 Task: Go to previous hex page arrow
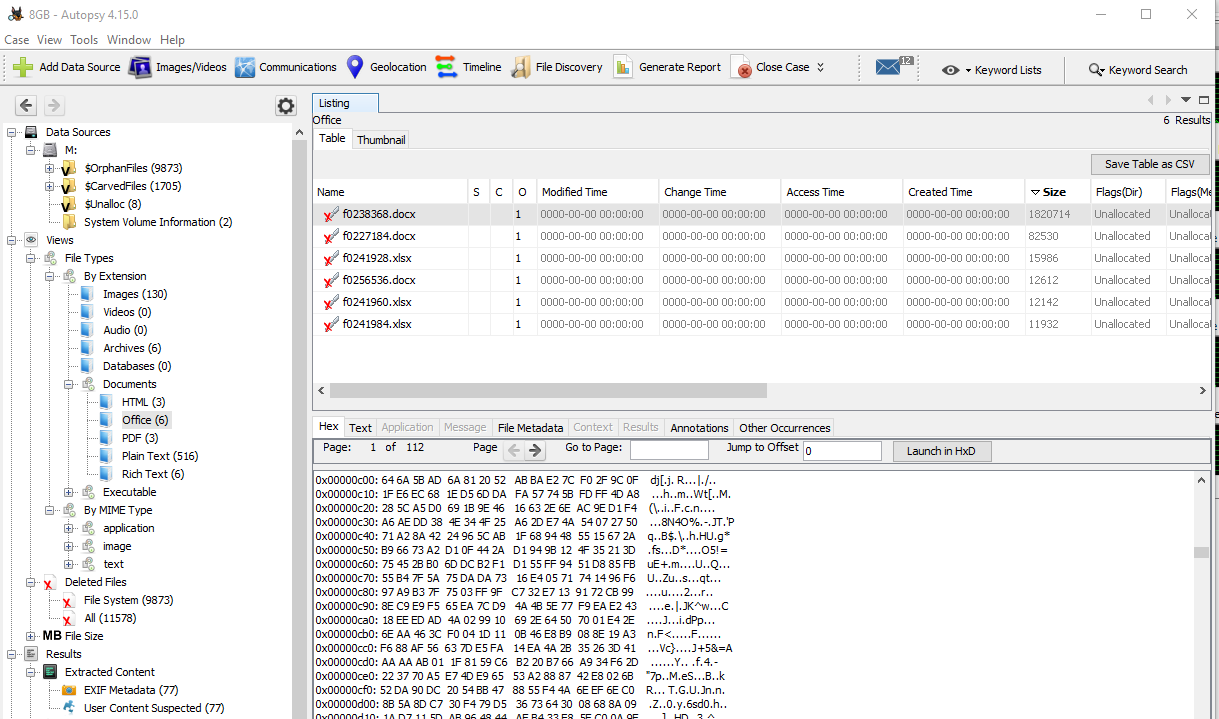[515, 450]
